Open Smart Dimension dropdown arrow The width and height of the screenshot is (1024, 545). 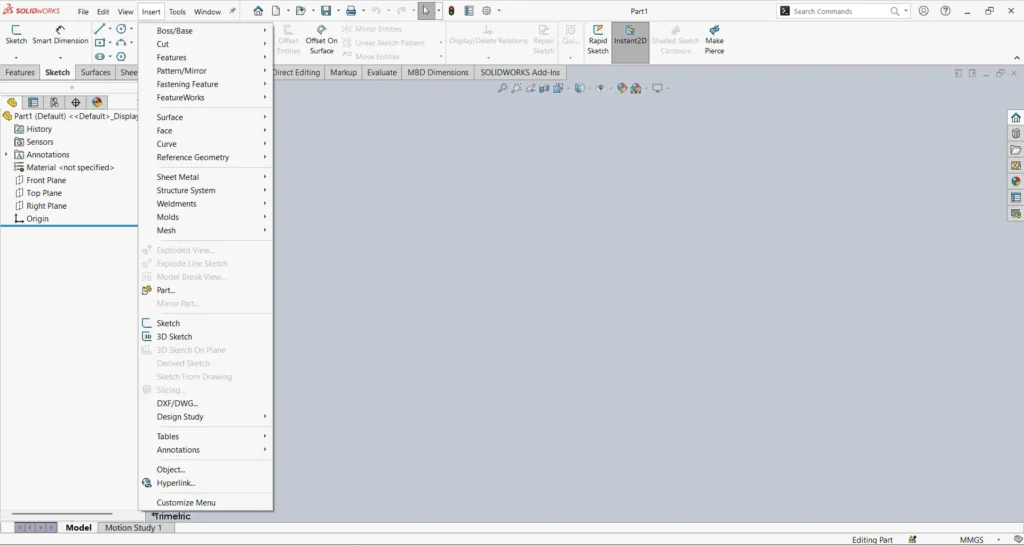(x=60, y=57)
